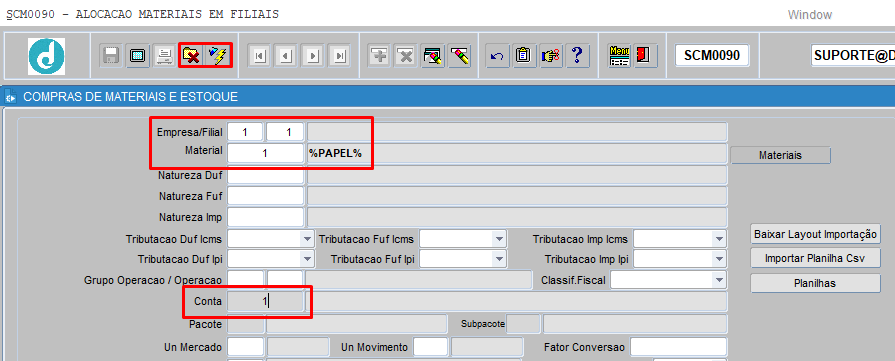Screen dimensions: 895x361
Task: Click the Natureza Duf input field
Action: pyautogui.click(x=265, y=175)
